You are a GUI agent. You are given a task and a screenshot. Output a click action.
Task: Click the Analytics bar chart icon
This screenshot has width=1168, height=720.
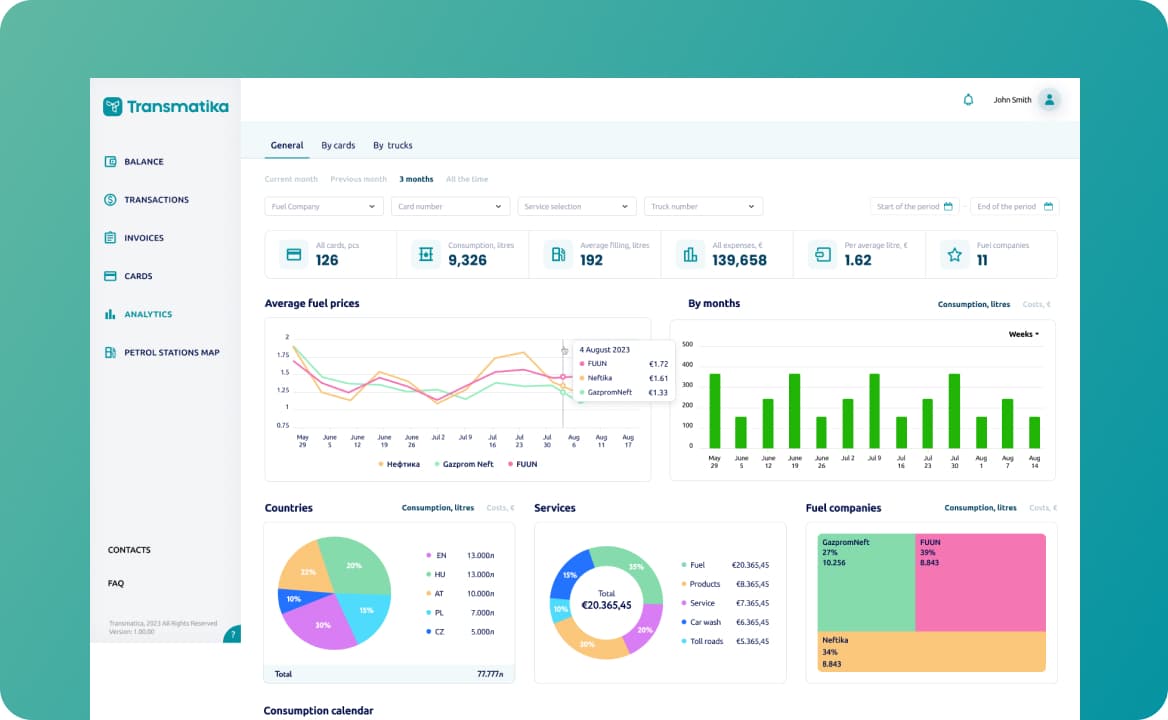coord(110,314)
